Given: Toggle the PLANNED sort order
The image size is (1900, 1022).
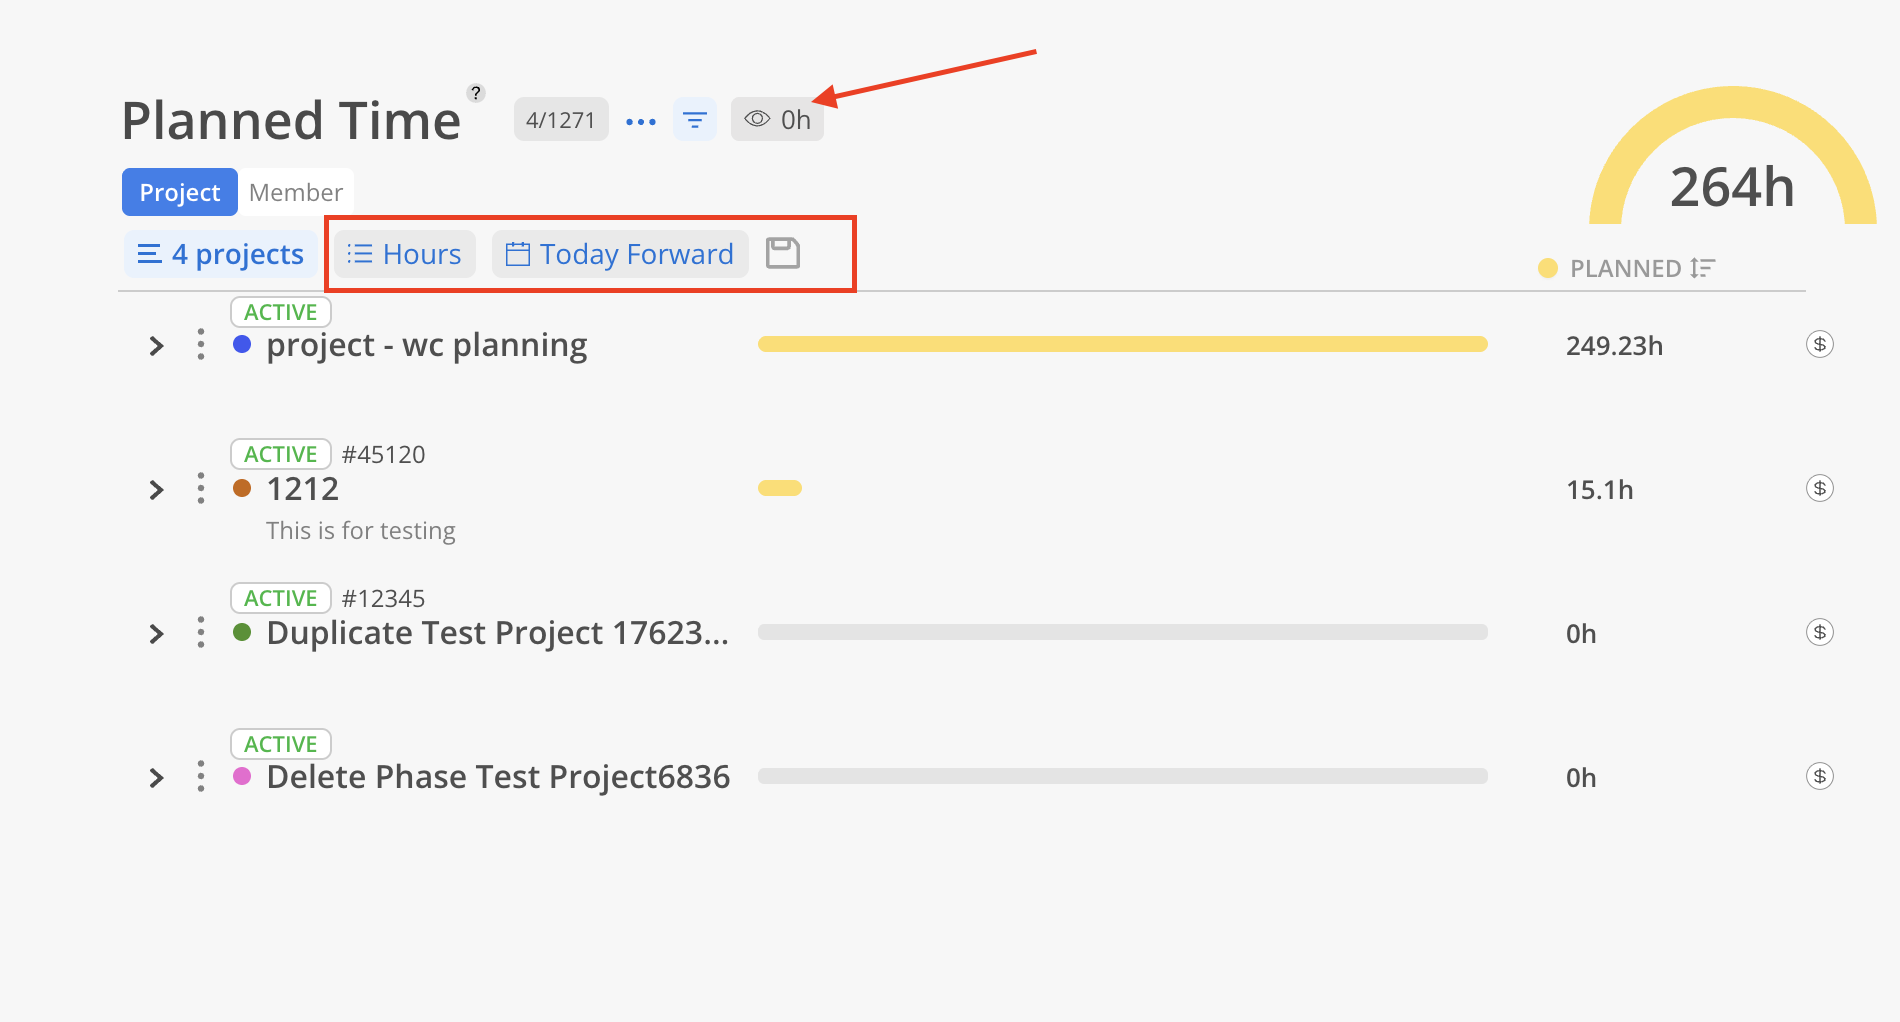Looking at the screenshot, I should pyautogui.click(x=1702, y=268).
